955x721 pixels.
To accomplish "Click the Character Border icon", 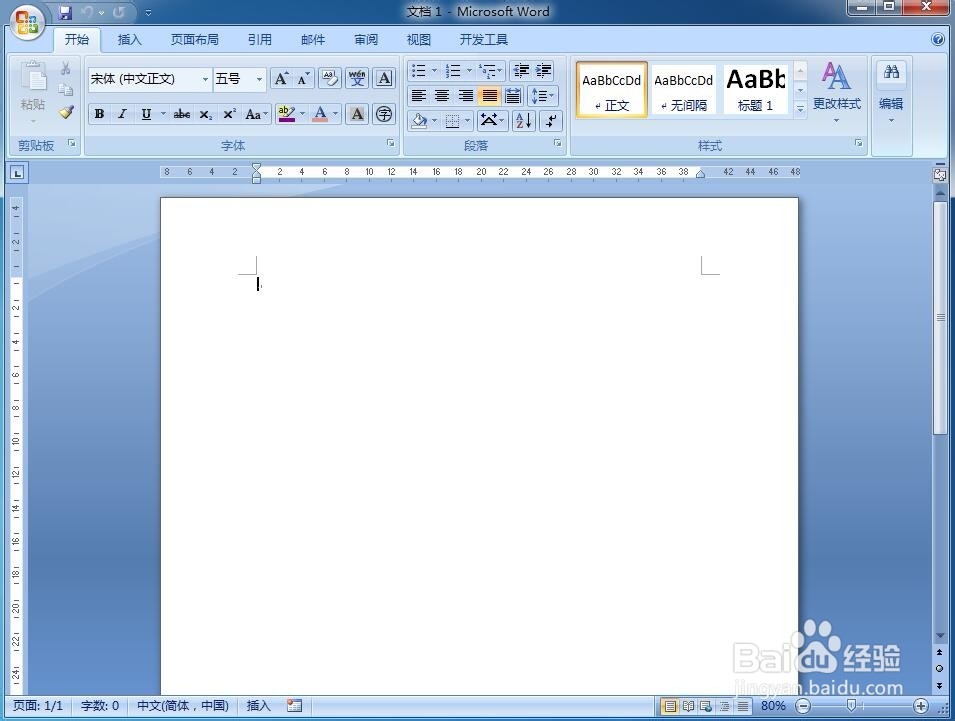I will pyautogui.click(x=384, y=79).
